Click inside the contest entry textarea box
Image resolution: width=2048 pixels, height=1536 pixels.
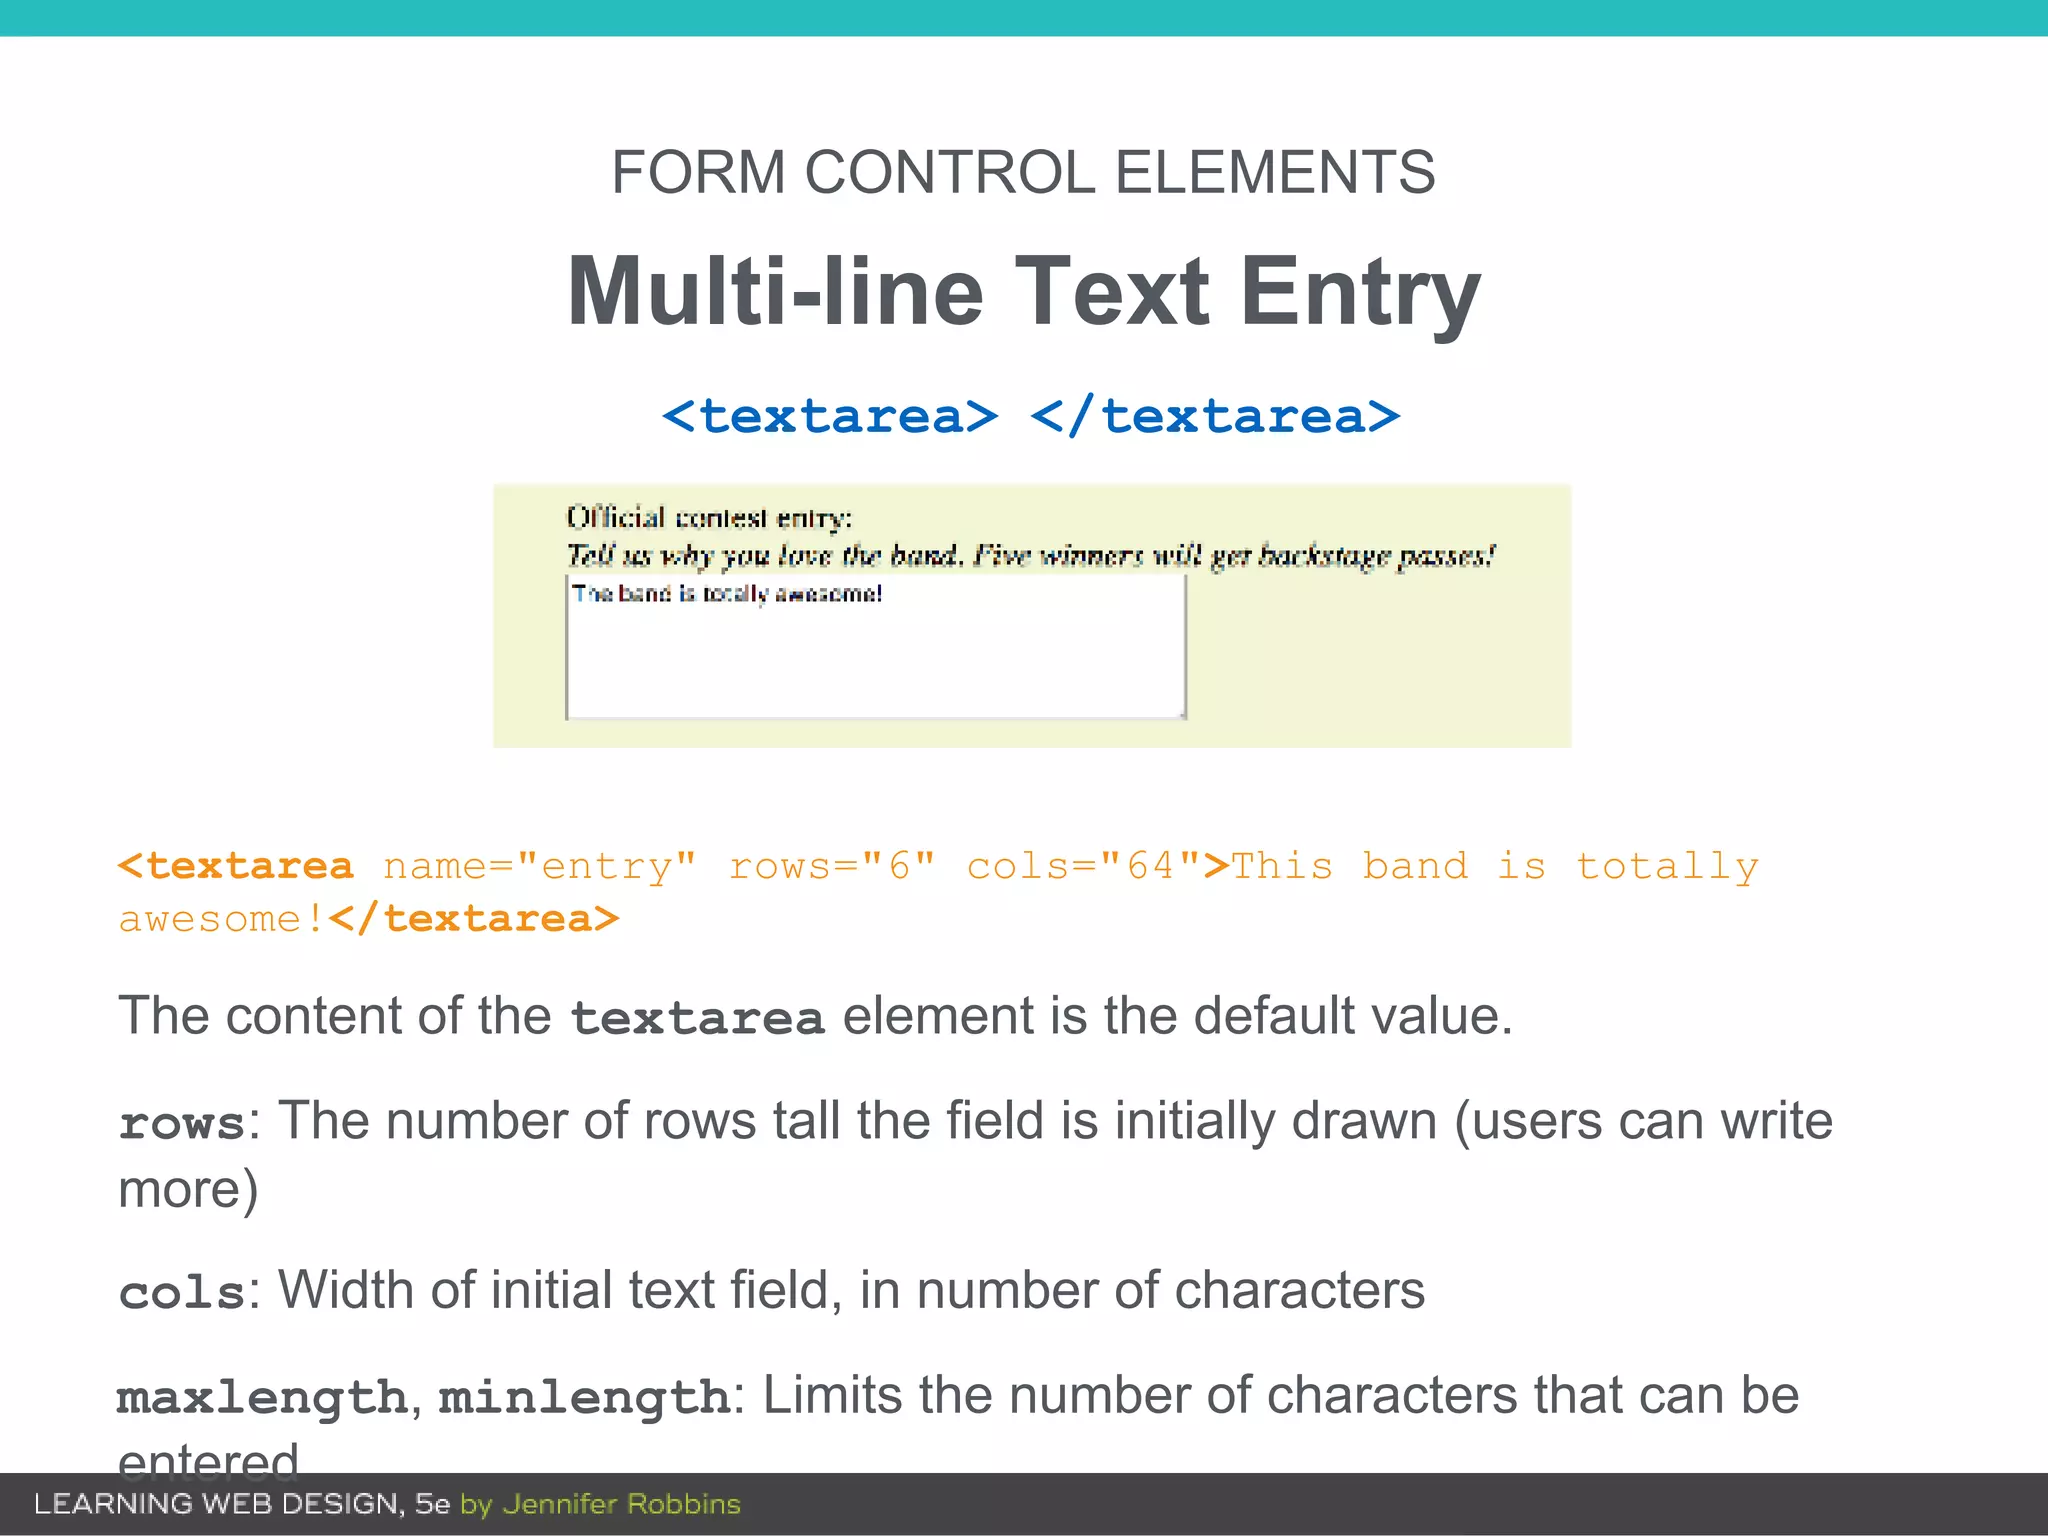click(x=876, y=647)
